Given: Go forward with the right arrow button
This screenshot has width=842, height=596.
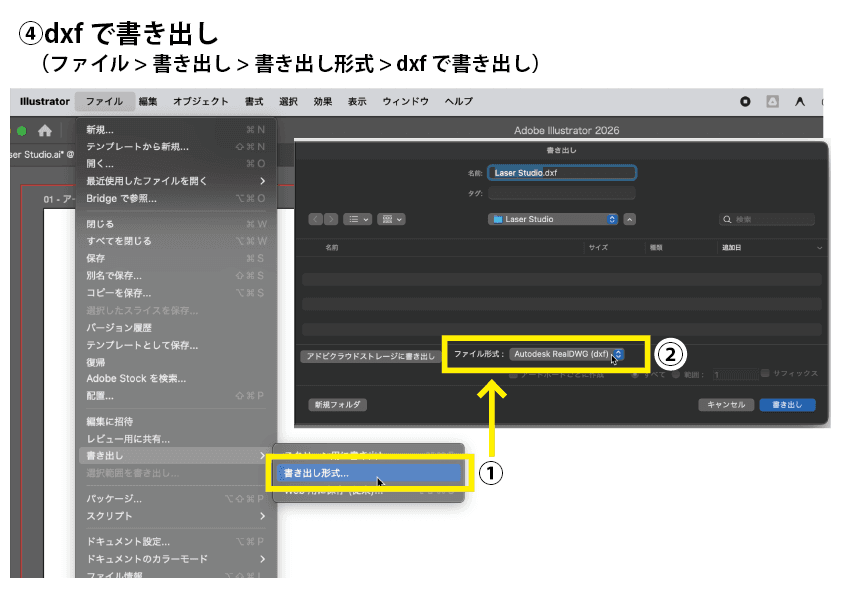Looking at the screenshot, I should (331, 219).
